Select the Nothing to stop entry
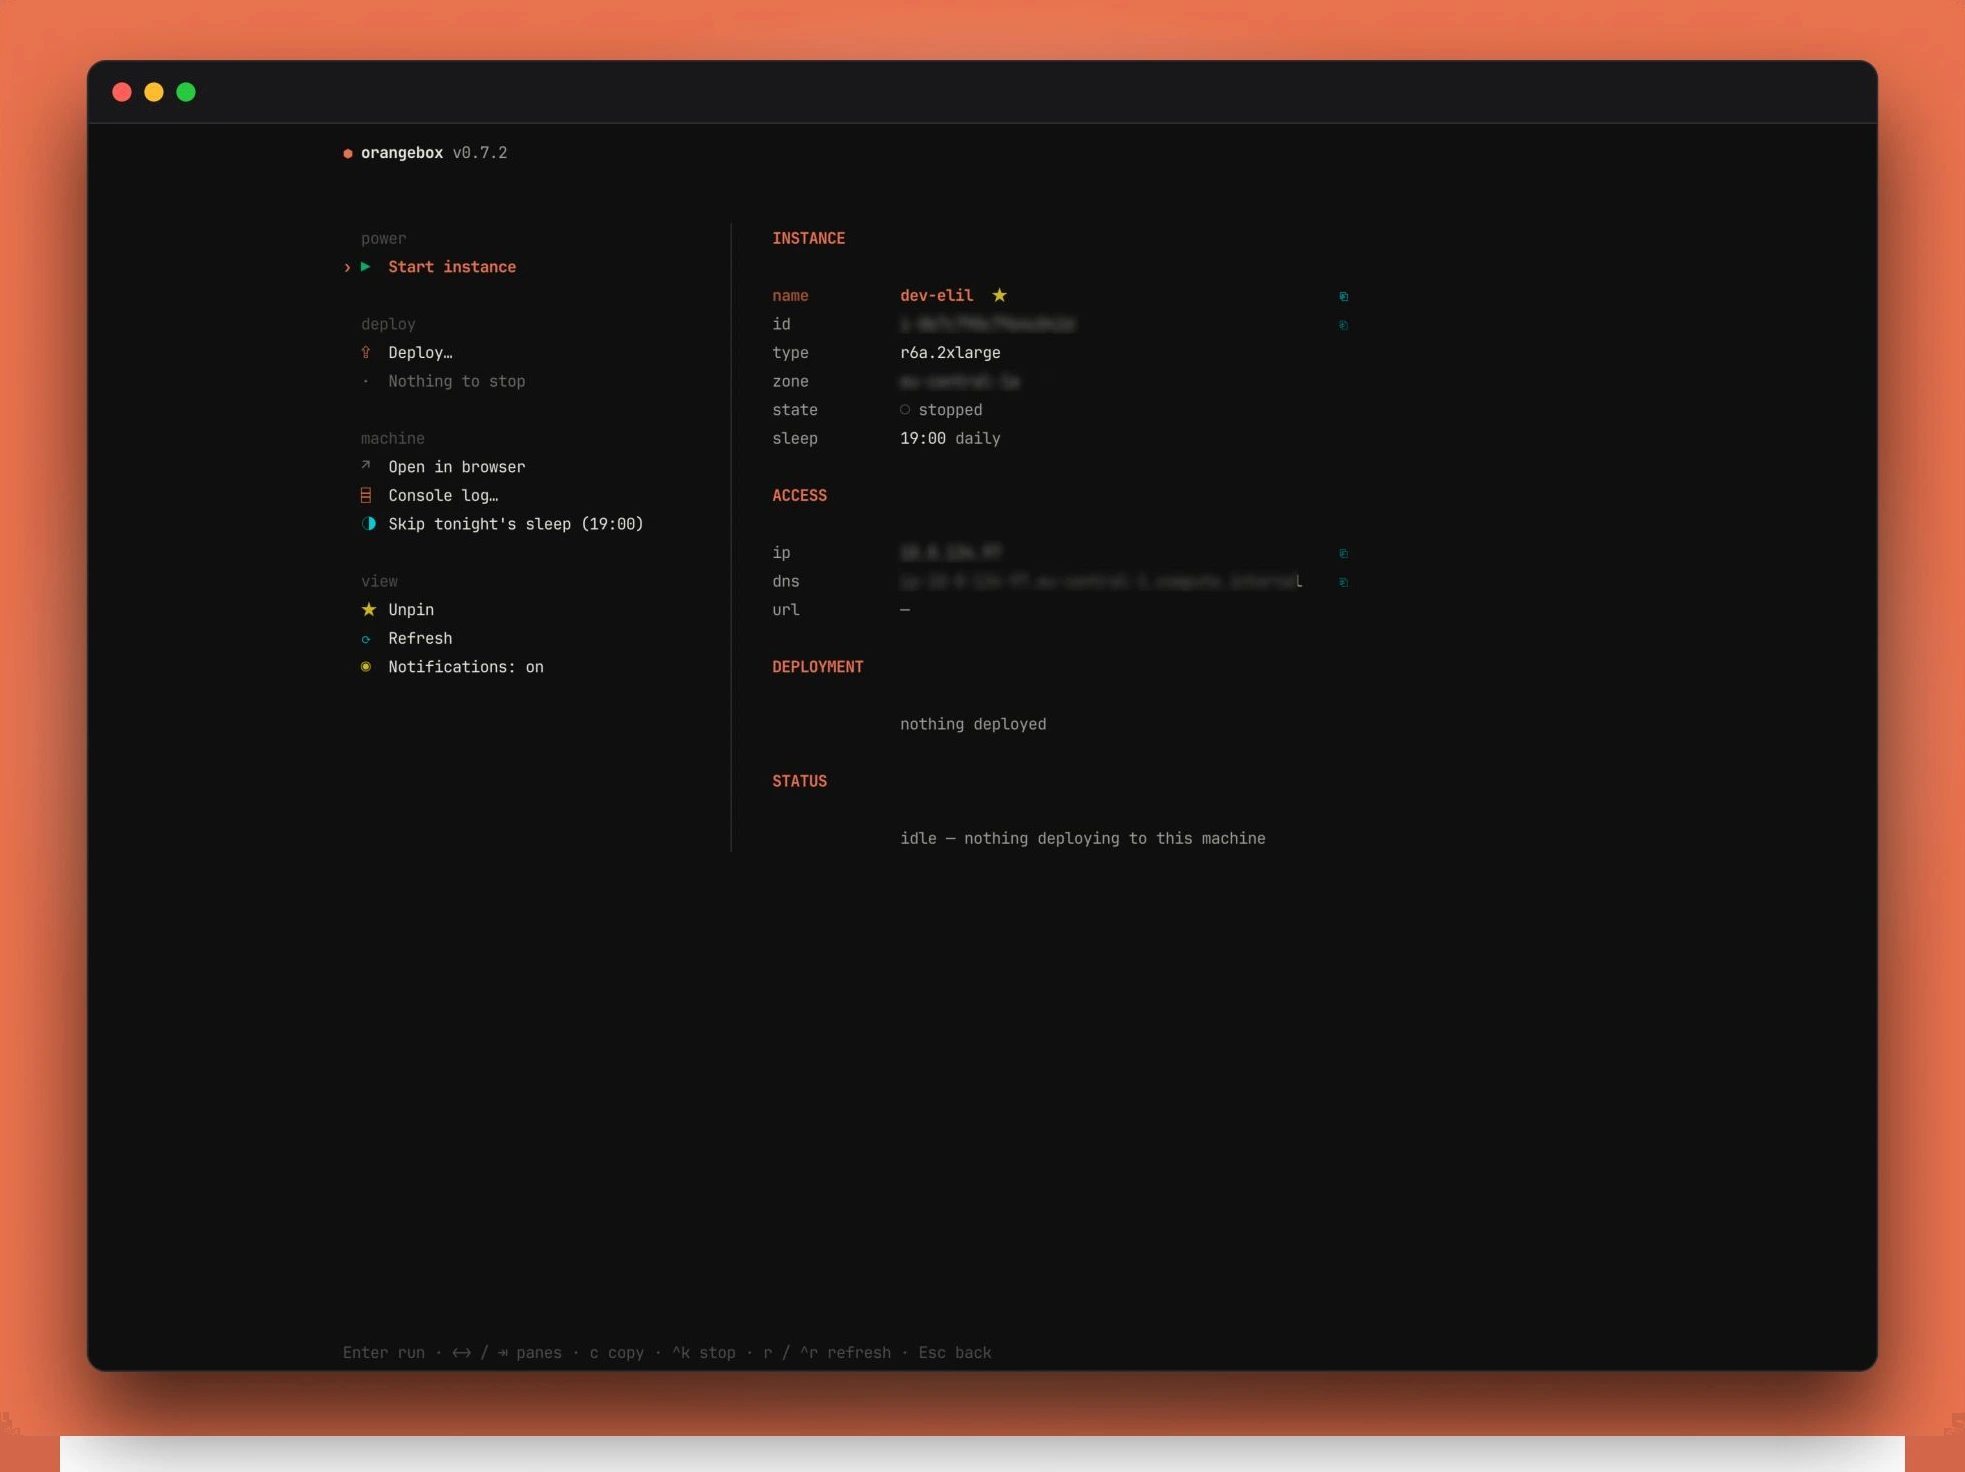Viewport: 1965px width, 1472px height. pyautogui.click(x=456, y=381)
